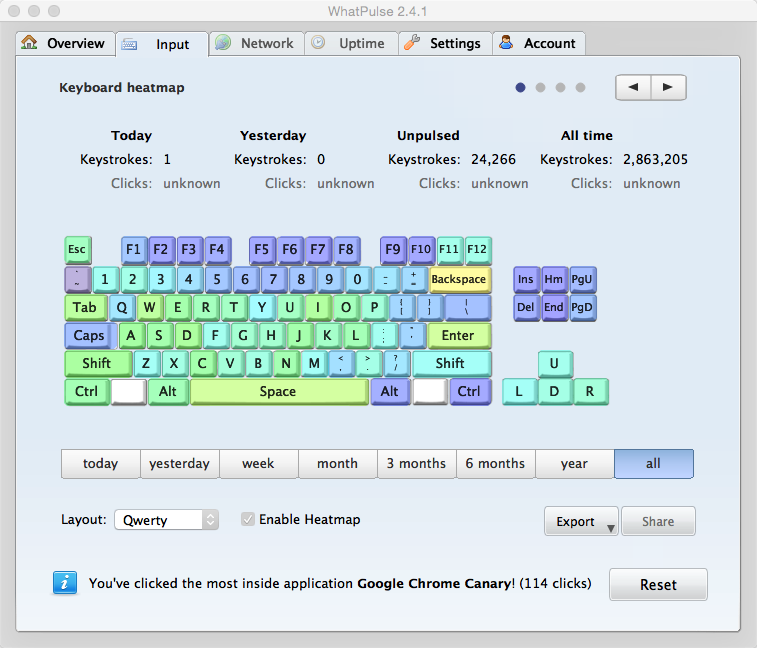Viewport: 757px width, 648px height.
Task: Click the Share button
Action: tap(658, 521)
